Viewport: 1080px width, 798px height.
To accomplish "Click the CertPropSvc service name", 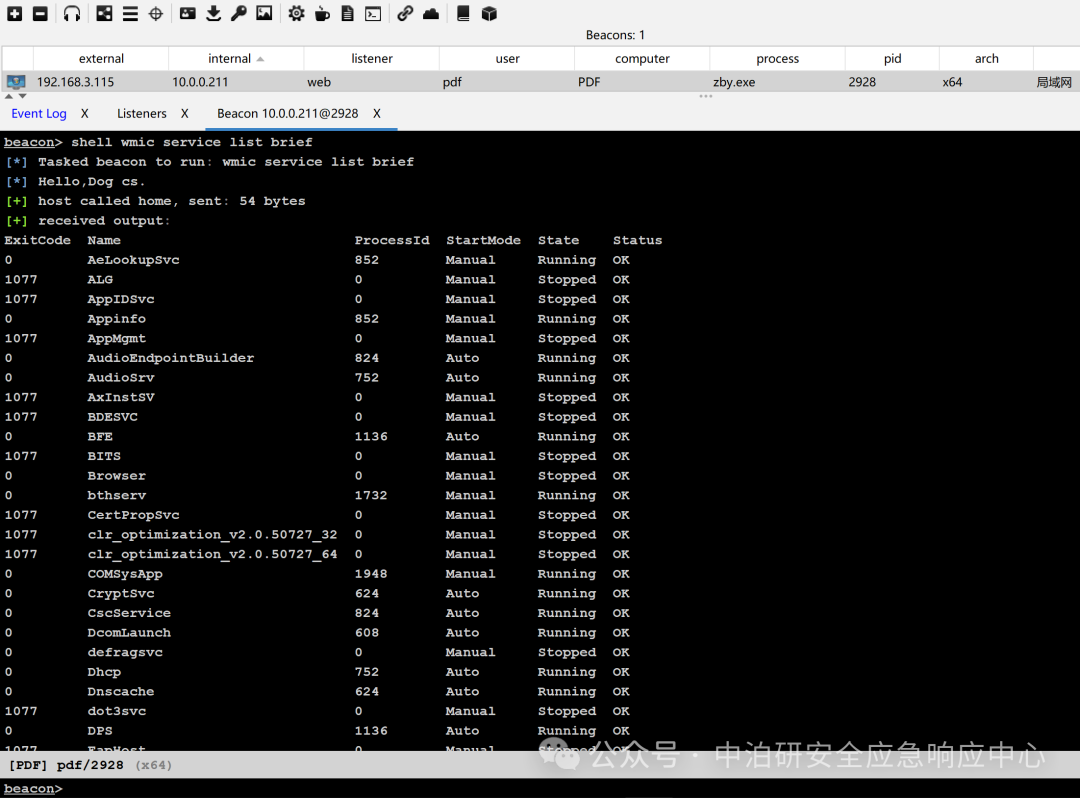I will pyautogui.click(x=133, y=515).
